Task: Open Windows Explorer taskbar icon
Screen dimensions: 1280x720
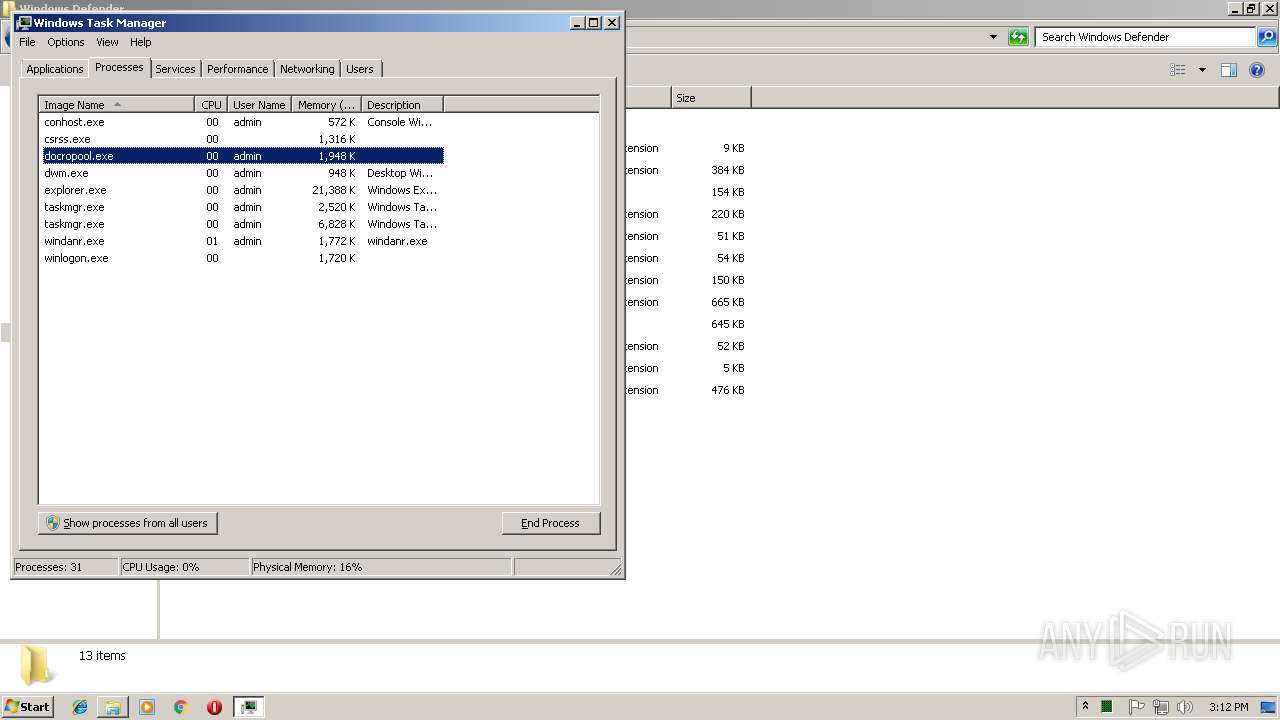Action: click(113, 707)
